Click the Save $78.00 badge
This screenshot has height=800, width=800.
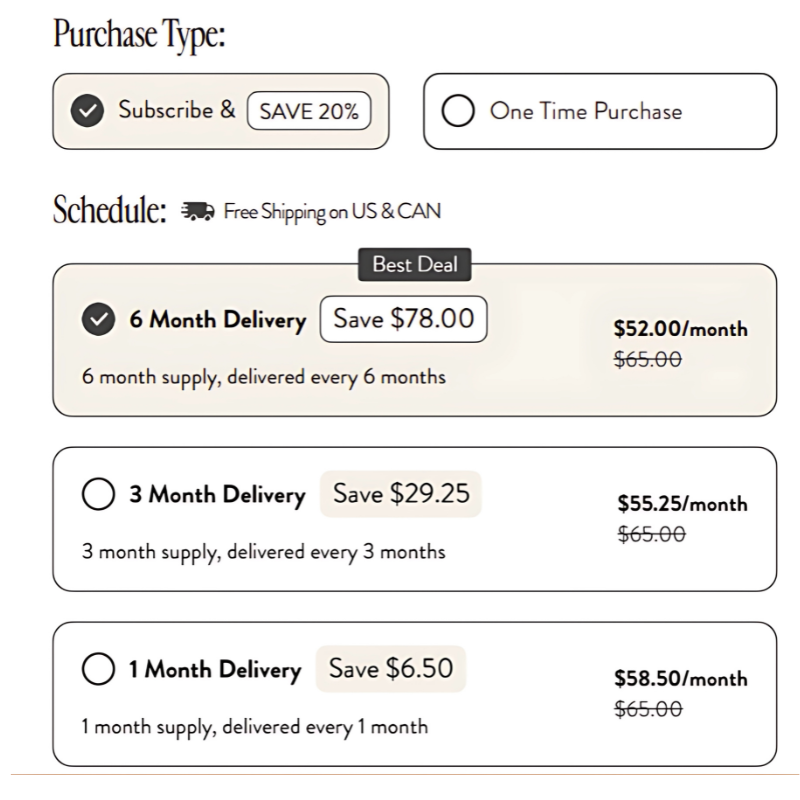pos(403,320)
